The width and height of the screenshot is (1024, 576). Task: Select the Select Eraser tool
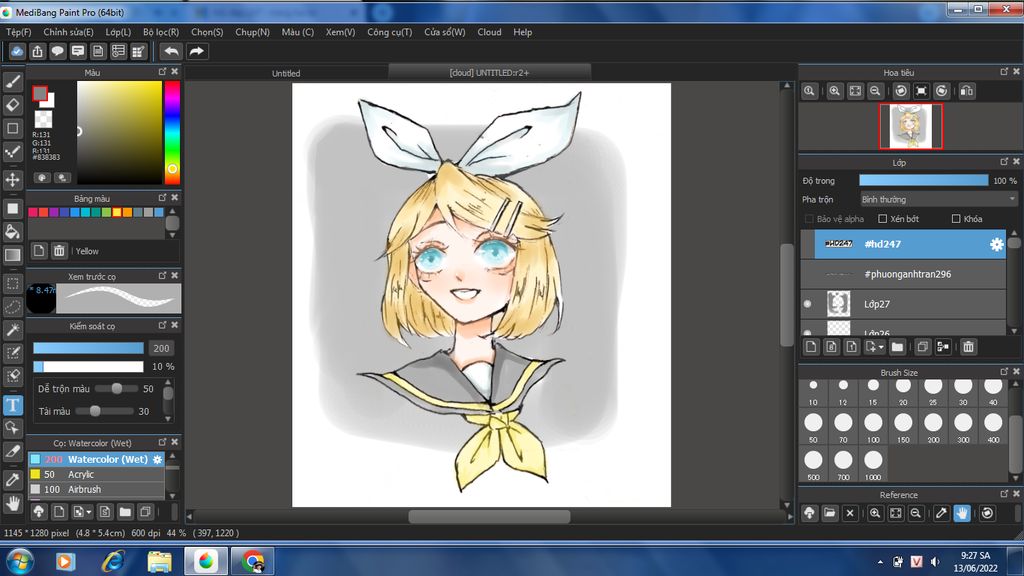pos(12,377)
